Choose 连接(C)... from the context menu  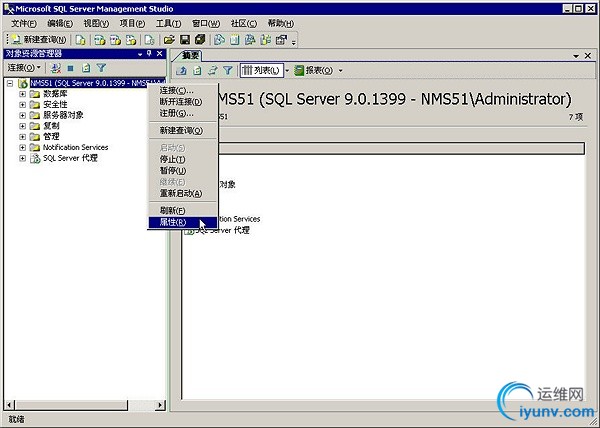183,90
